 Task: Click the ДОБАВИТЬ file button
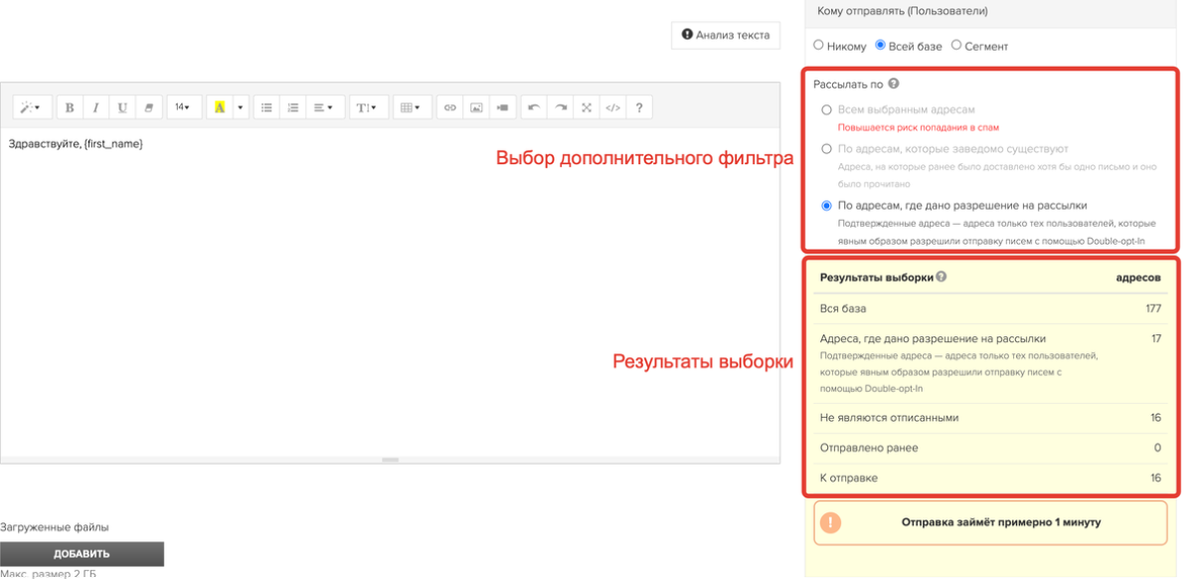pyautogui.click(x=82, y=554)
